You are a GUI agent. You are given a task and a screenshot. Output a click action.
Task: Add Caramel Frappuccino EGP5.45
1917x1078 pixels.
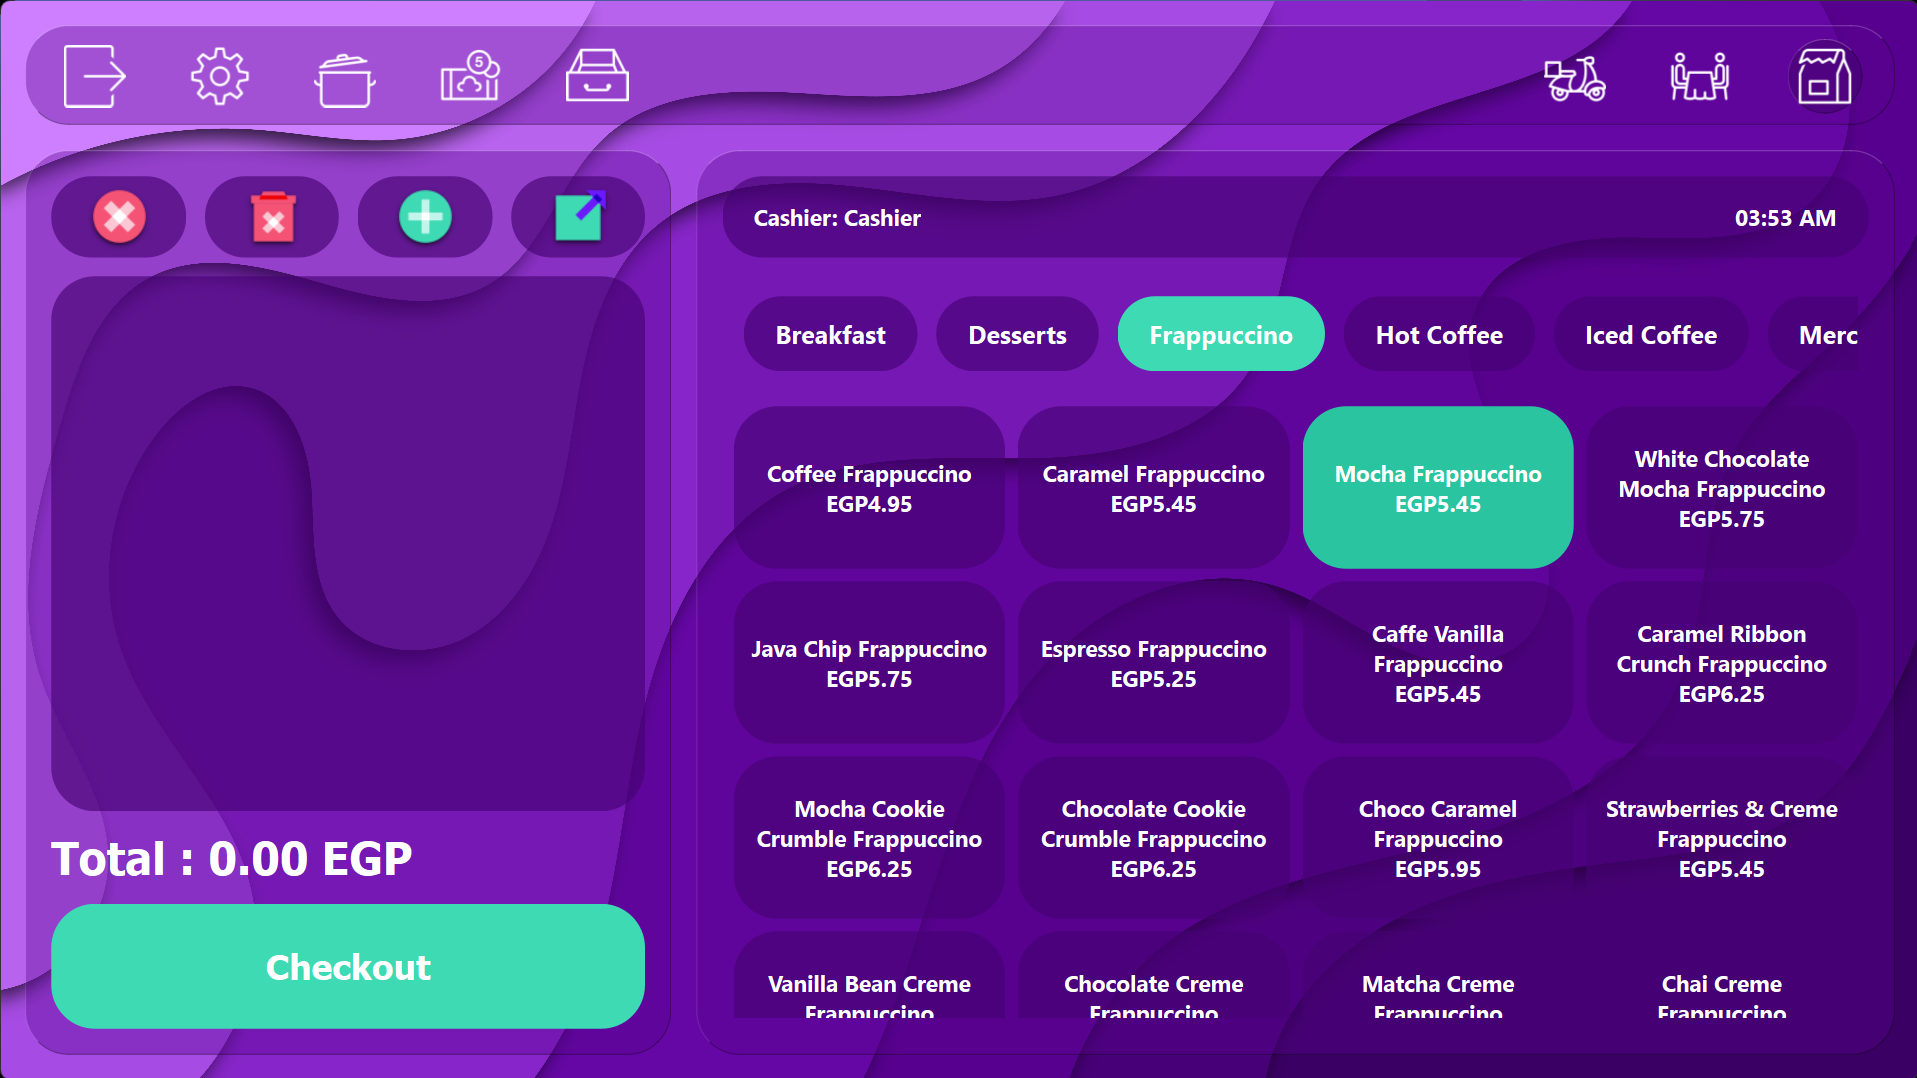[1153, 488]
